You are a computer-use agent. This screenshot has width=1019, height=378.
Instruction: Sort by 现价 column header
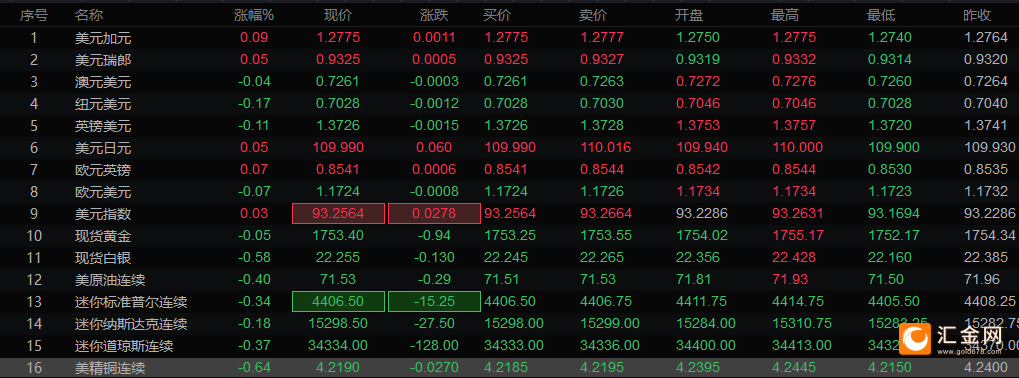pyautogui.click(x=338, y=15)
